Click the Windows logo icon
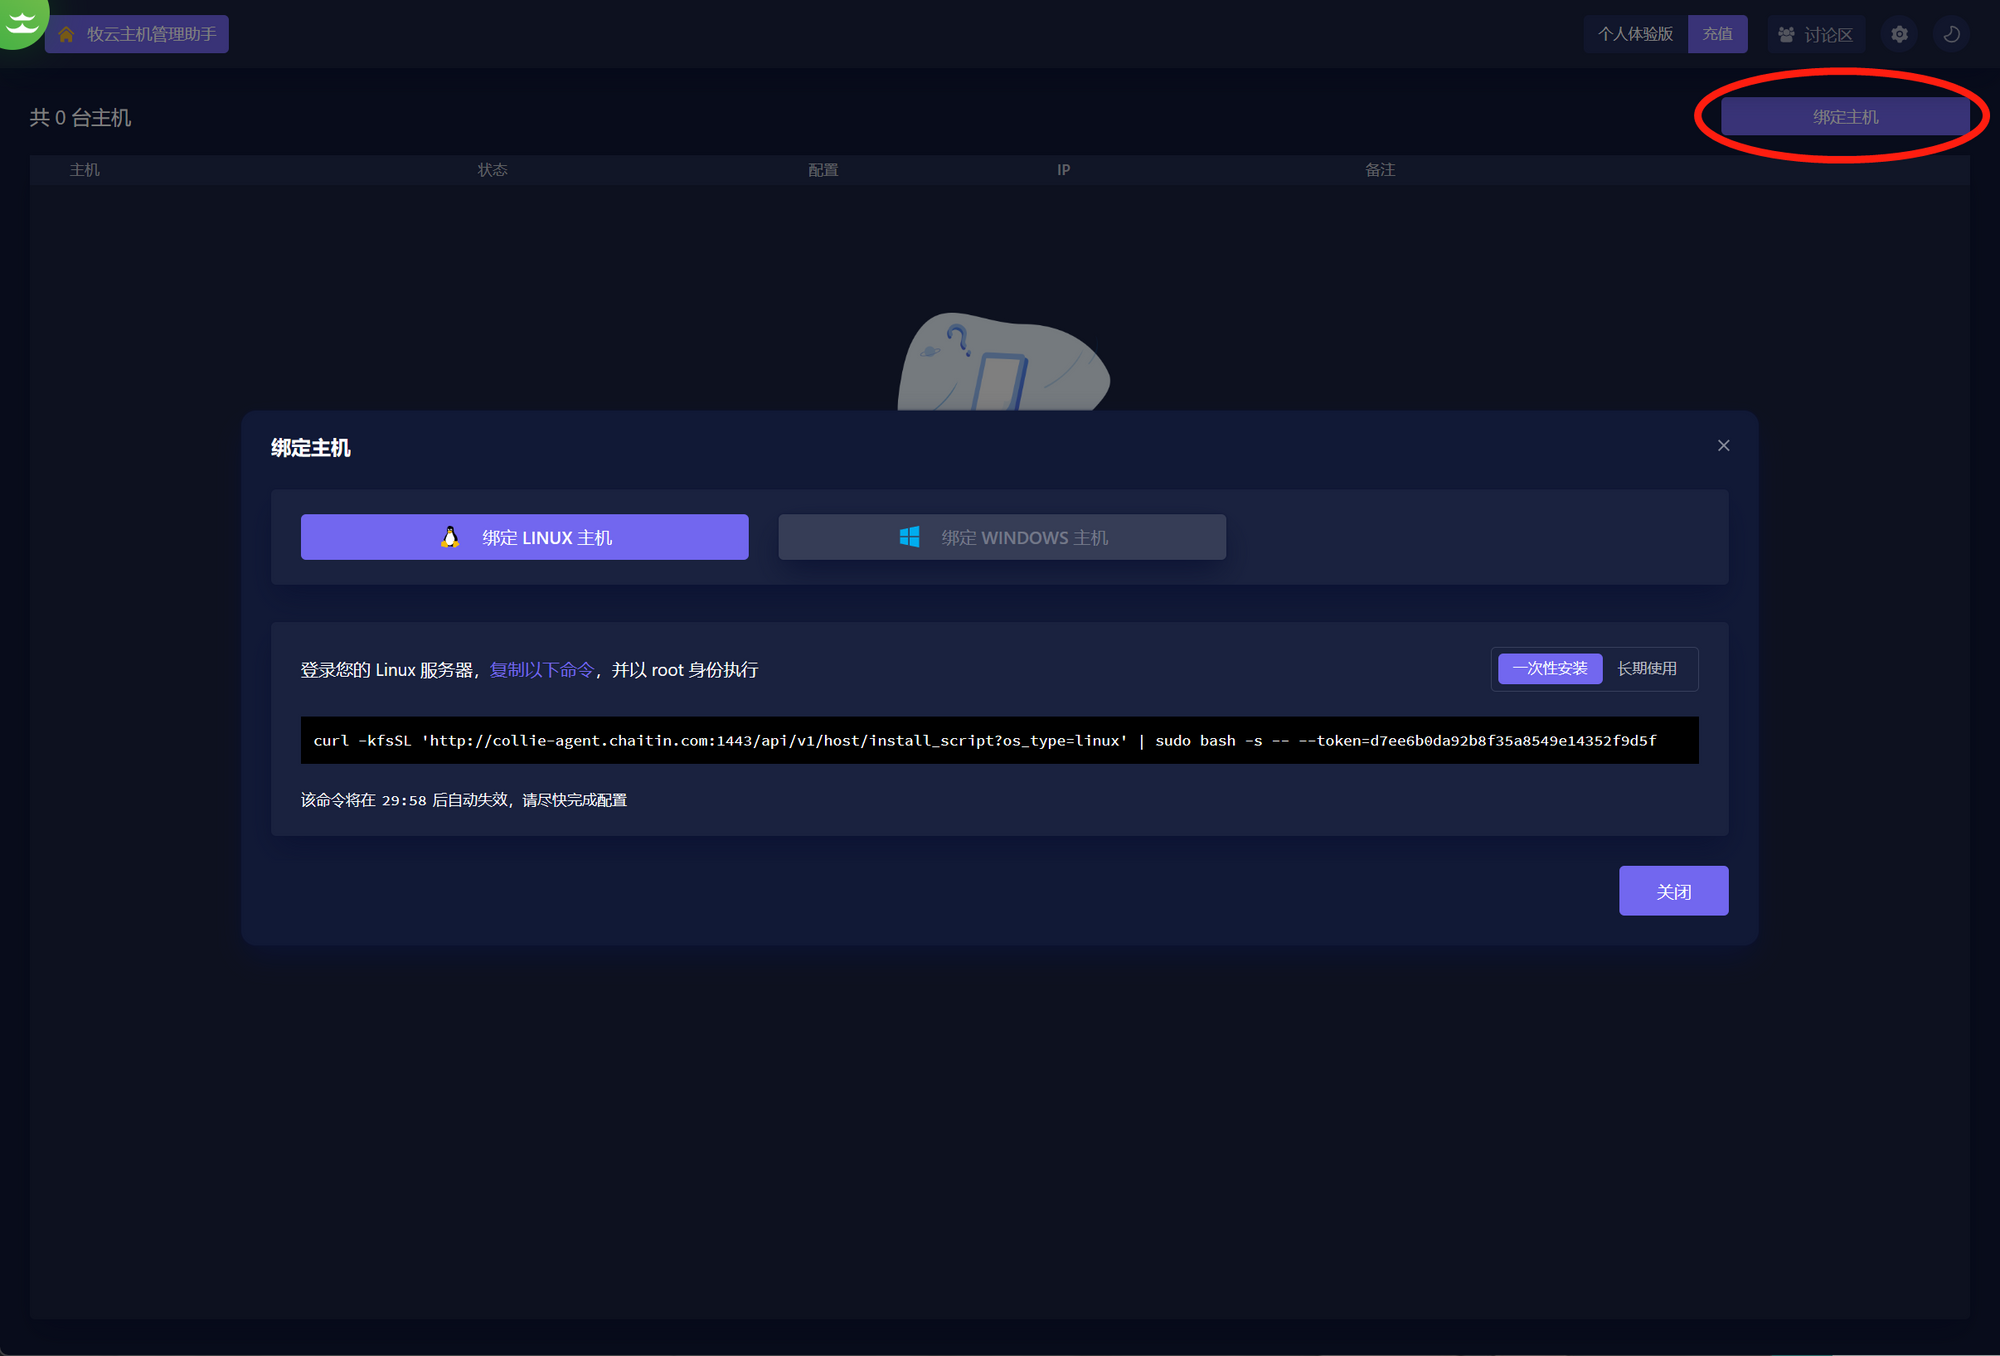Screen dimensions: 2000x1356 point(909,537)
